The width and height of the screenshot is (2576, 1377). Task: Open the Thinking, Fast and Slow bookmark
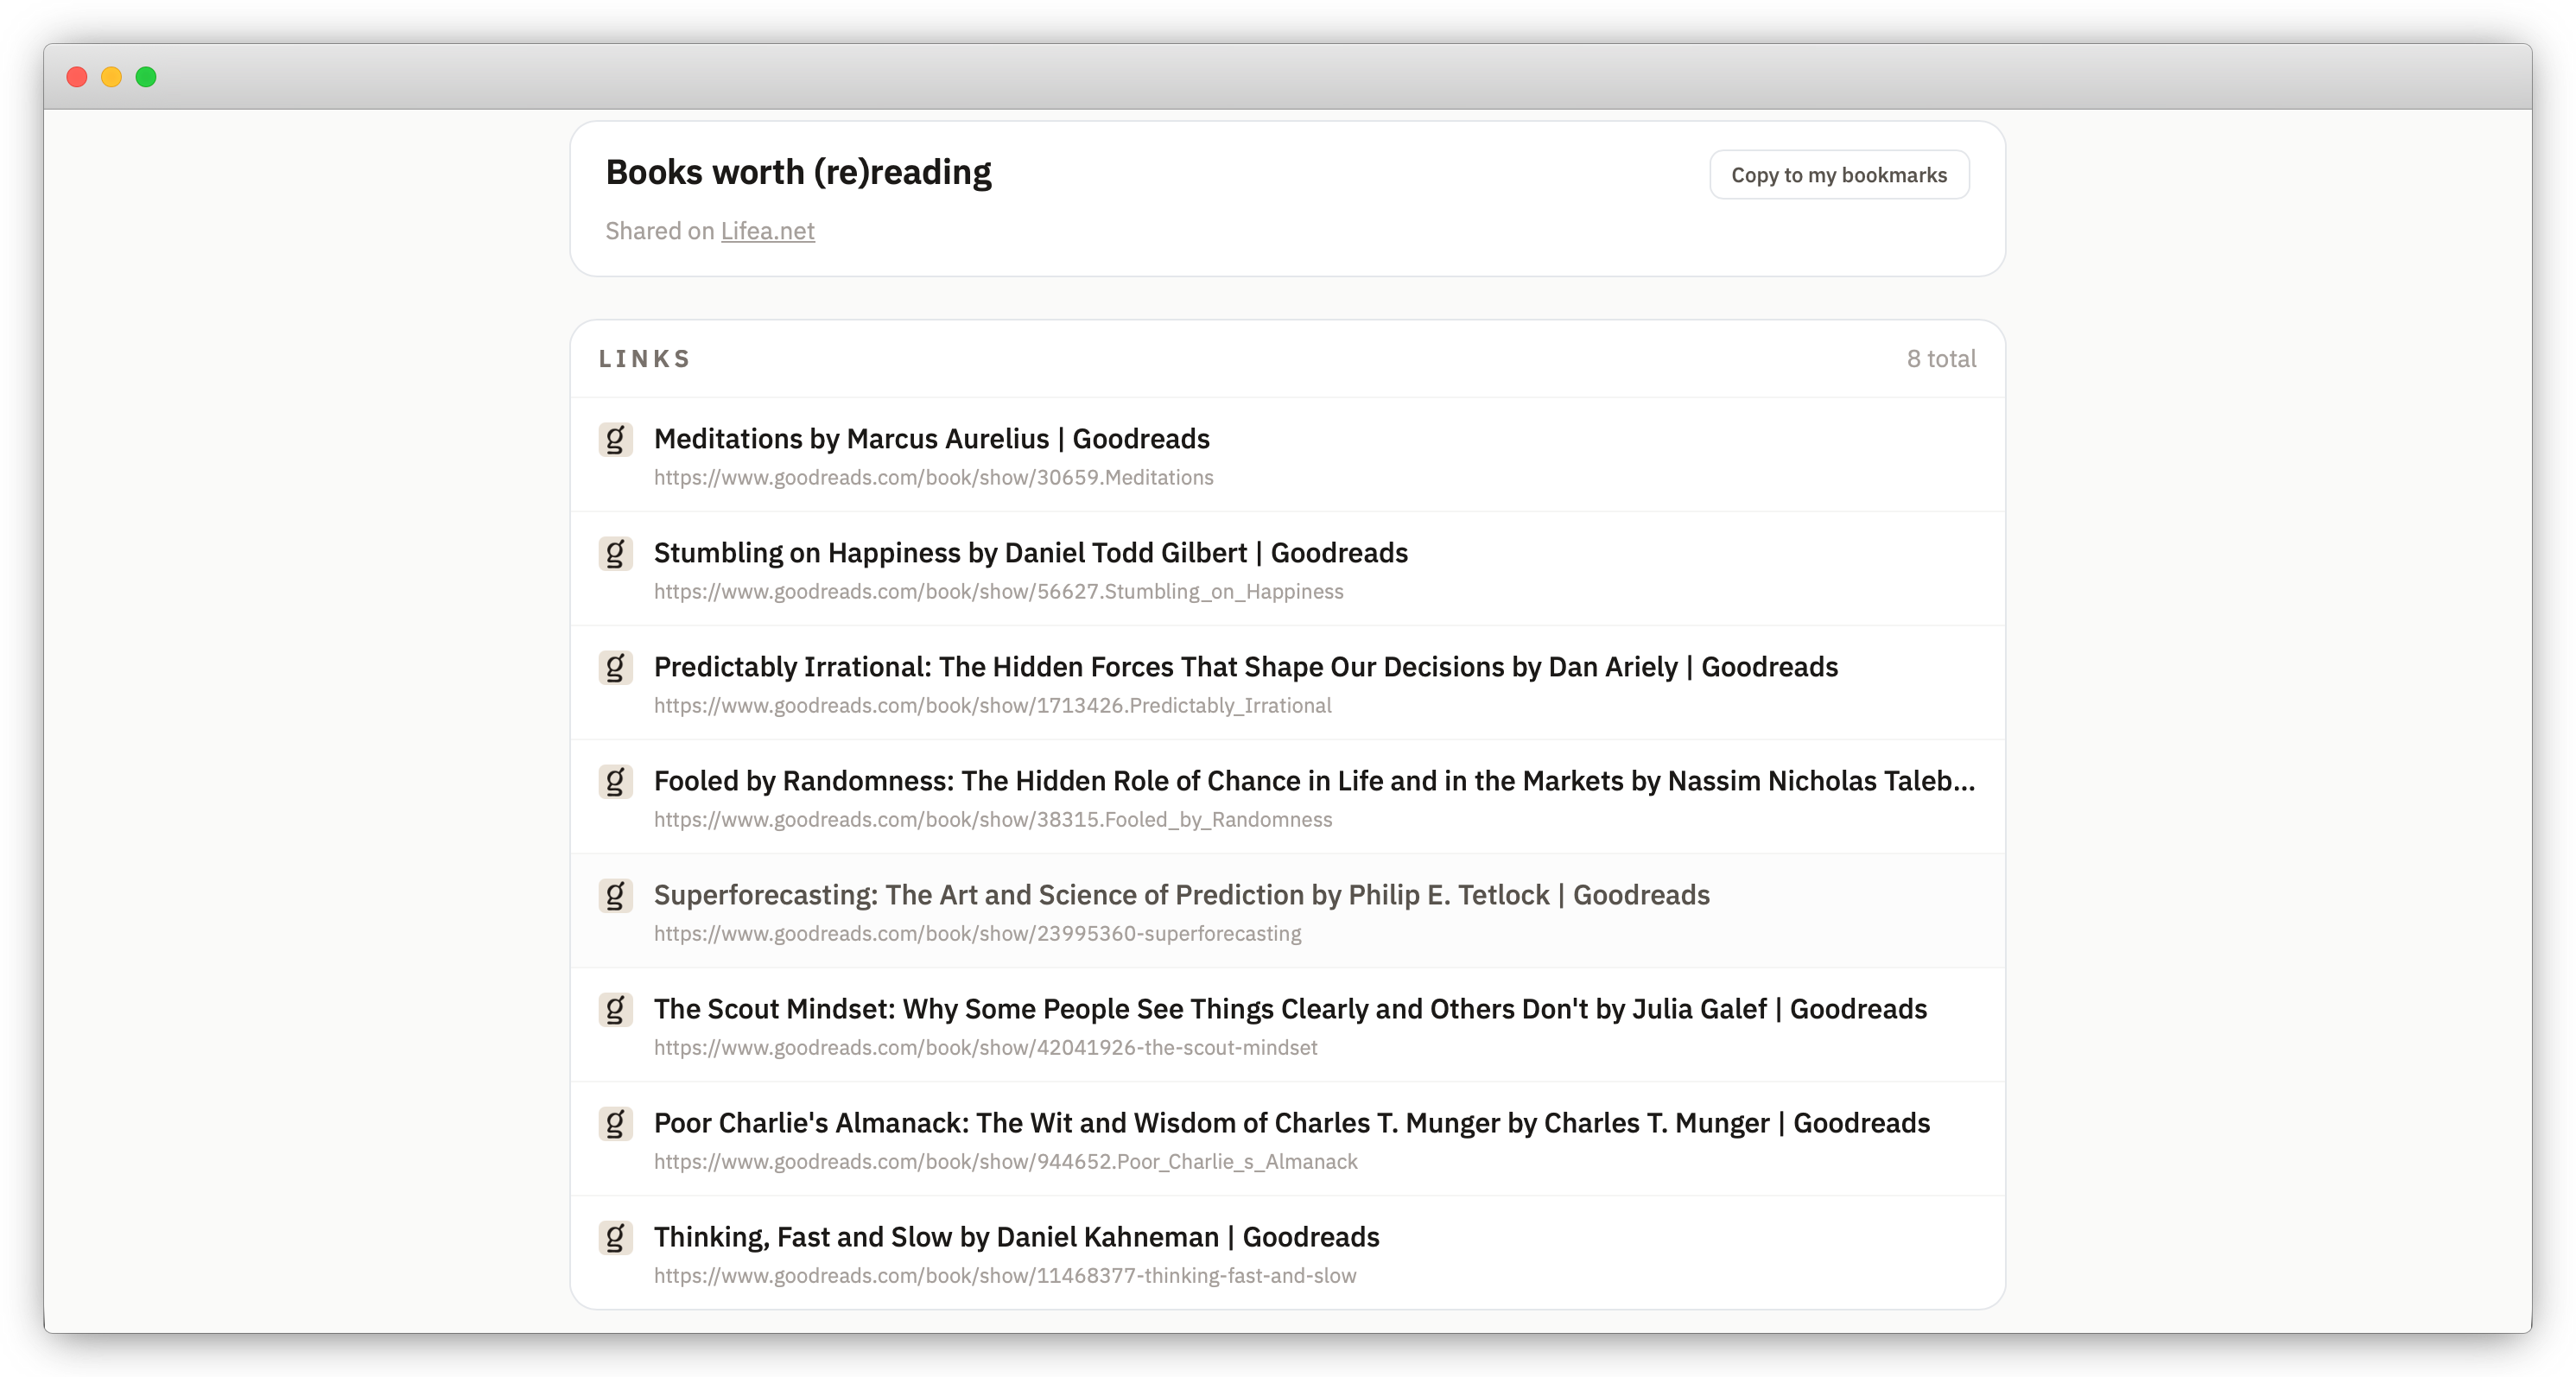pos(1016,1237)
